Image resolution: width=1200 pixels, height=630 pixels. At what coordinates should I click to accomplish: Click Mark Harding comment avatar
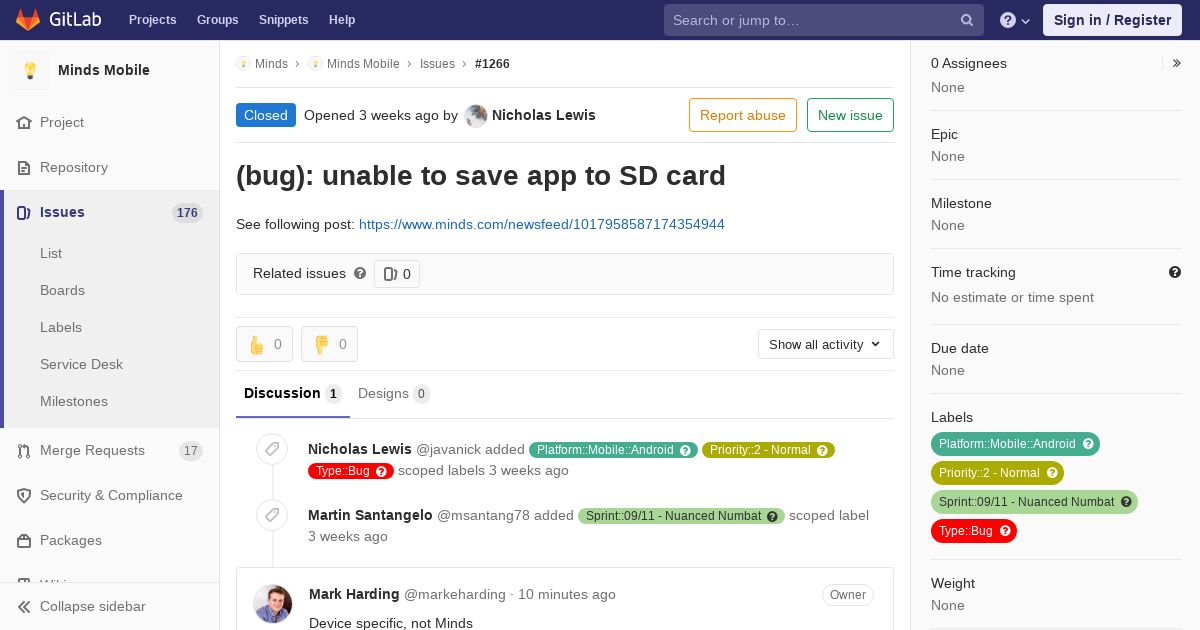point(273,604)
